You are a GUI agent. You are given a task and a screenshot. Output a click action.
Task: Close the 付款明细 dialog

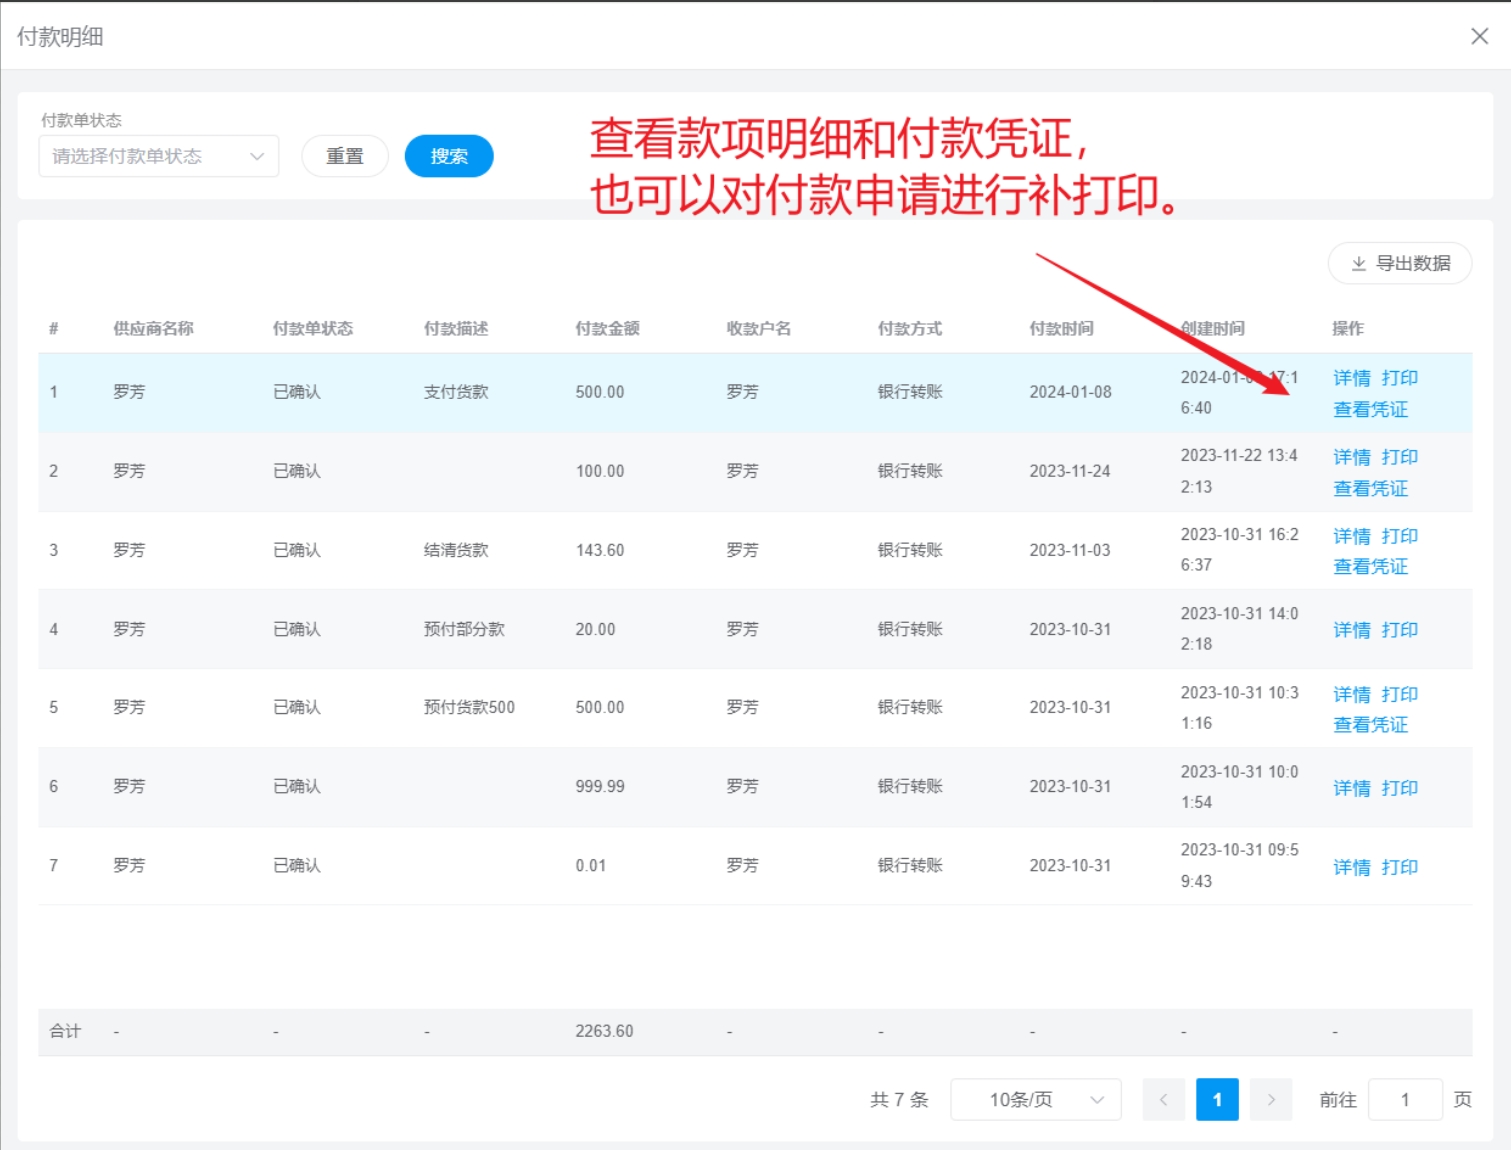click(x=1479, y=36)
